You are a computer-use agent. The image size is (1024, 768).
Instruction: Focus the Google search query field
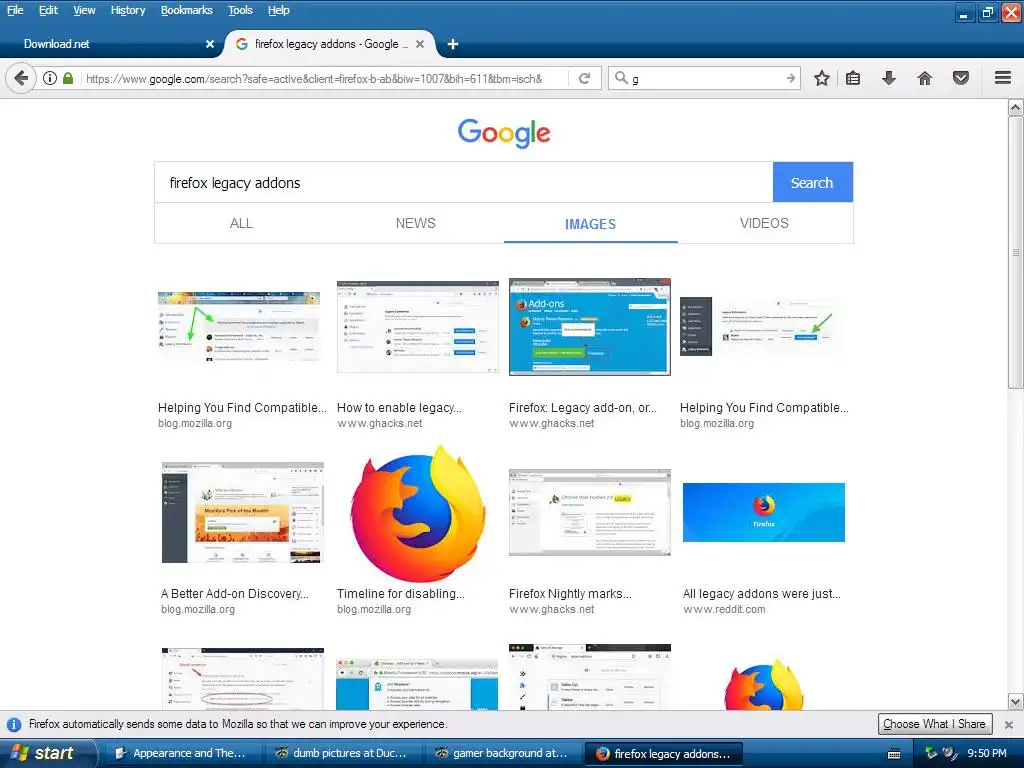point(464,182)
